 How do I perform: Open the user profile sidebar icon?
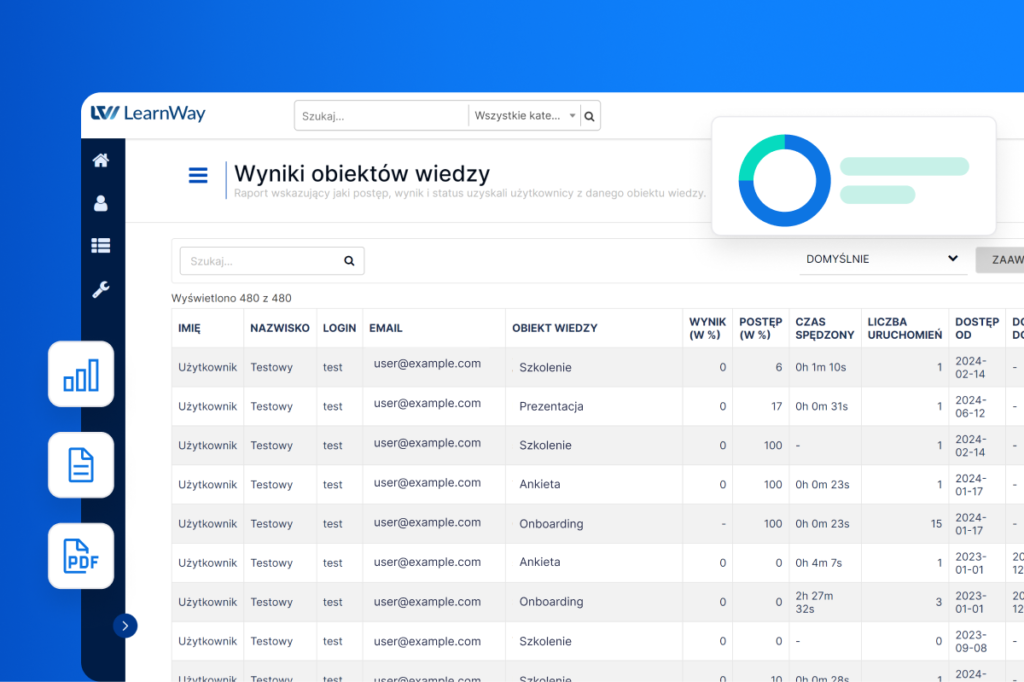coord(101,204)
